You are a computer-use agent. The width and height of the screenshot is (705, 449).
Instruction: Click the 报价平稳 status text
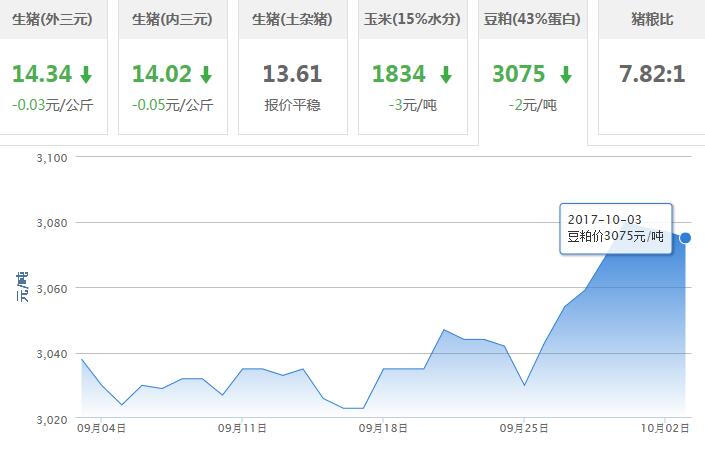[x=292, y=105]
